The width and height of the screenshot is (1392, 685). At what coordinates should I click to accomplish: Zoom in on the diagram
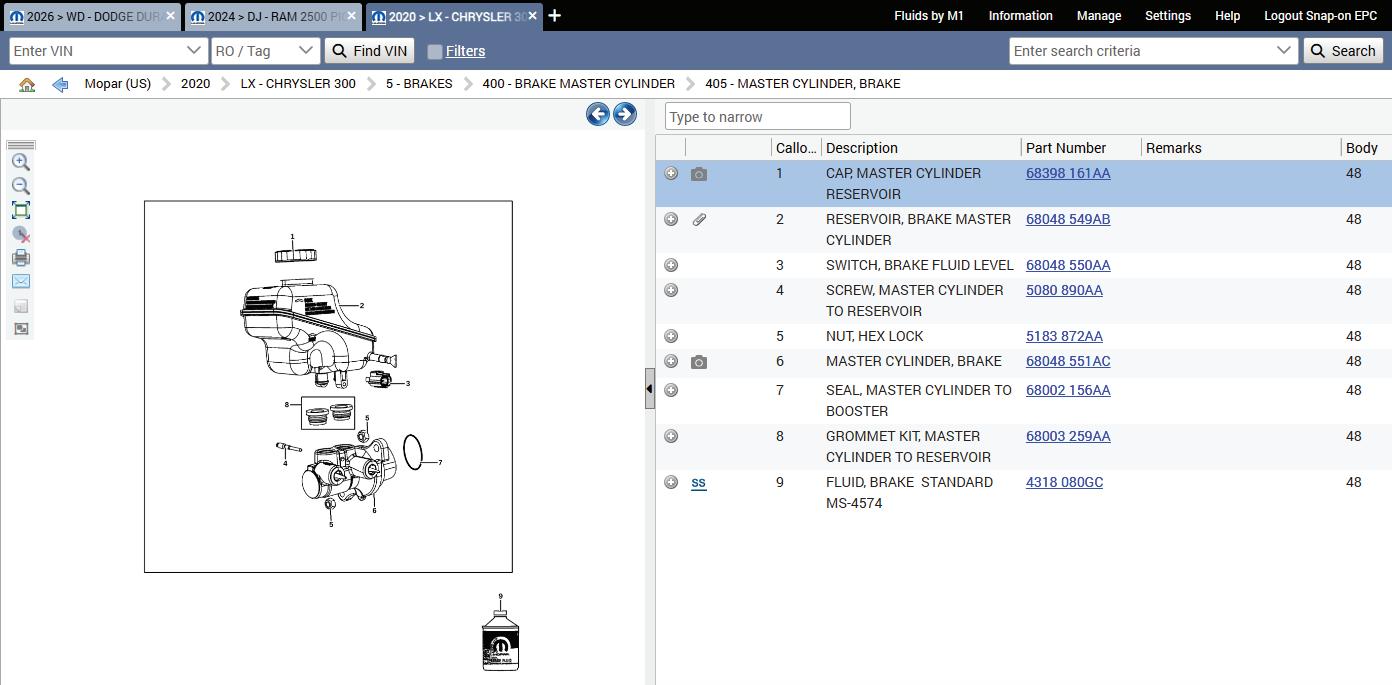(x=20, y=162)
